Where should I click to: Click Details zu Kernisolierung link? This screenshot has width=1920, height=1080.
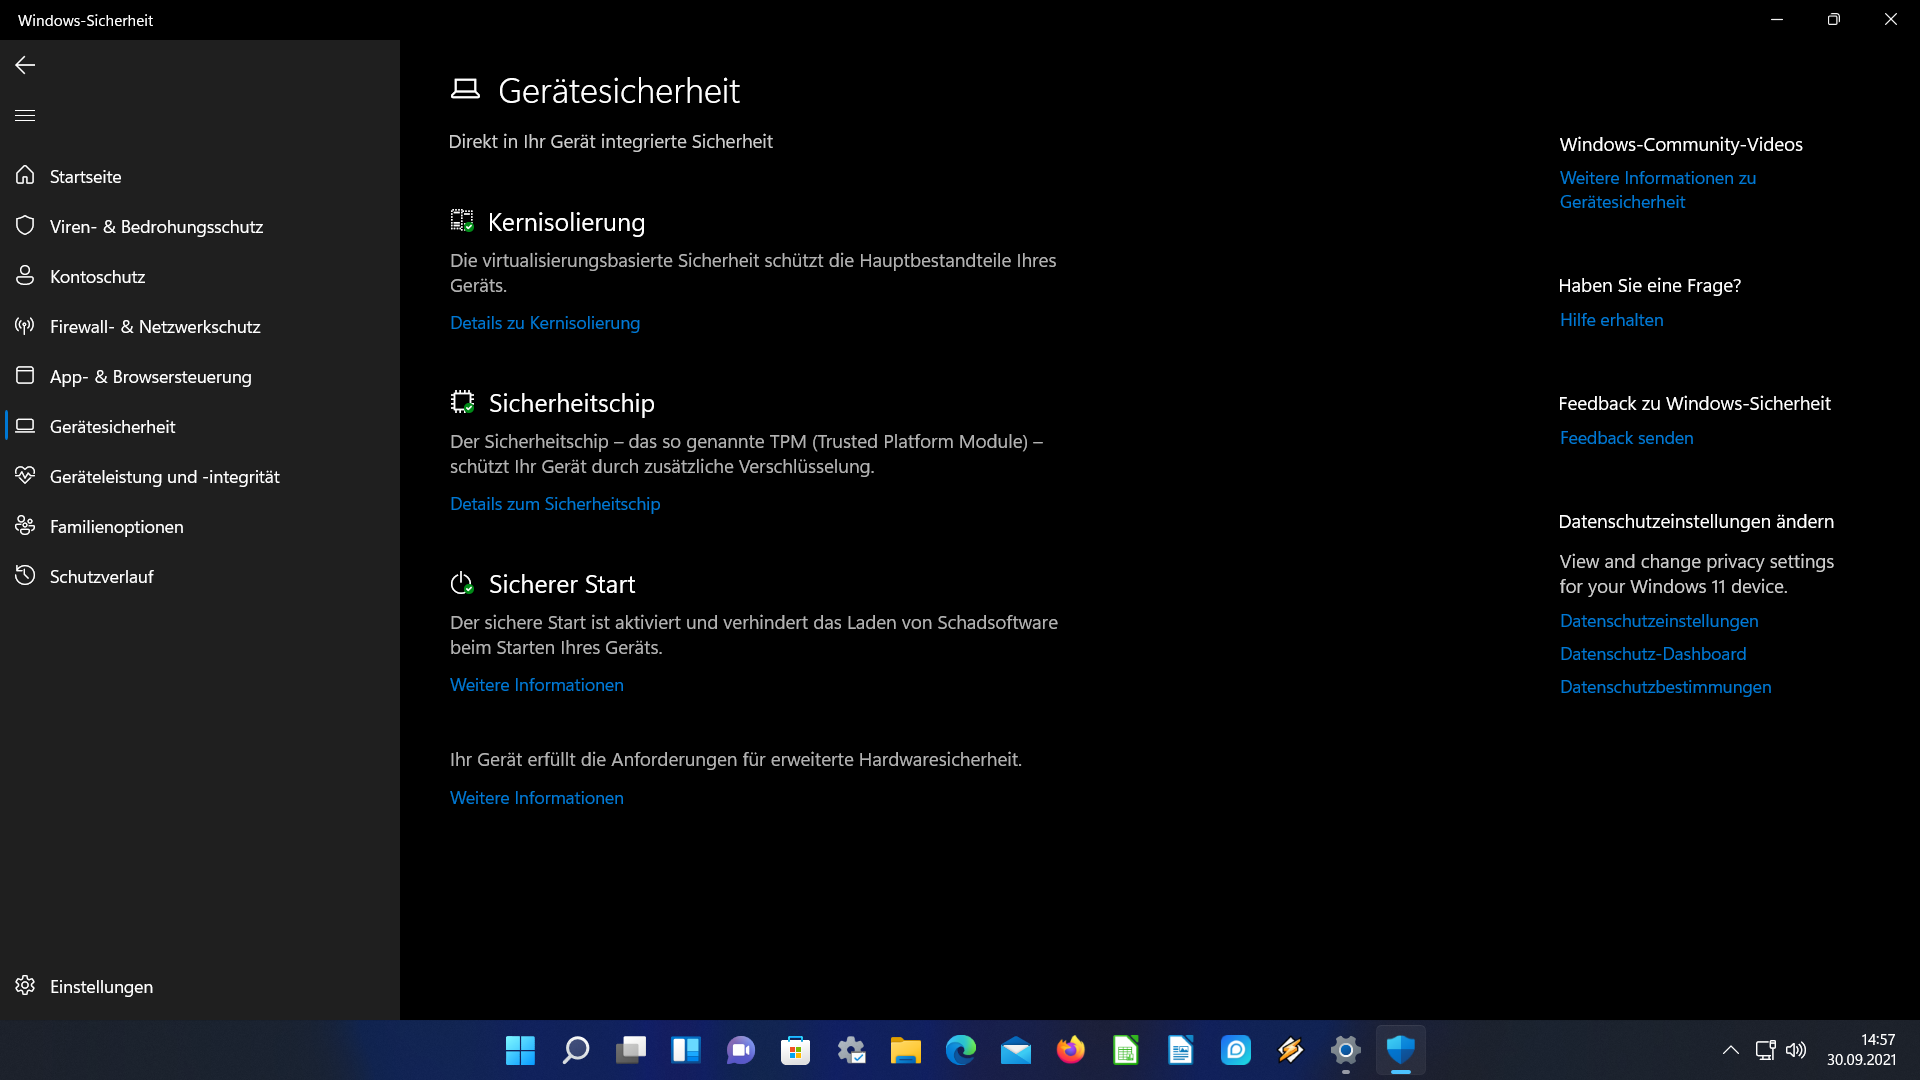tap(545, 323)
